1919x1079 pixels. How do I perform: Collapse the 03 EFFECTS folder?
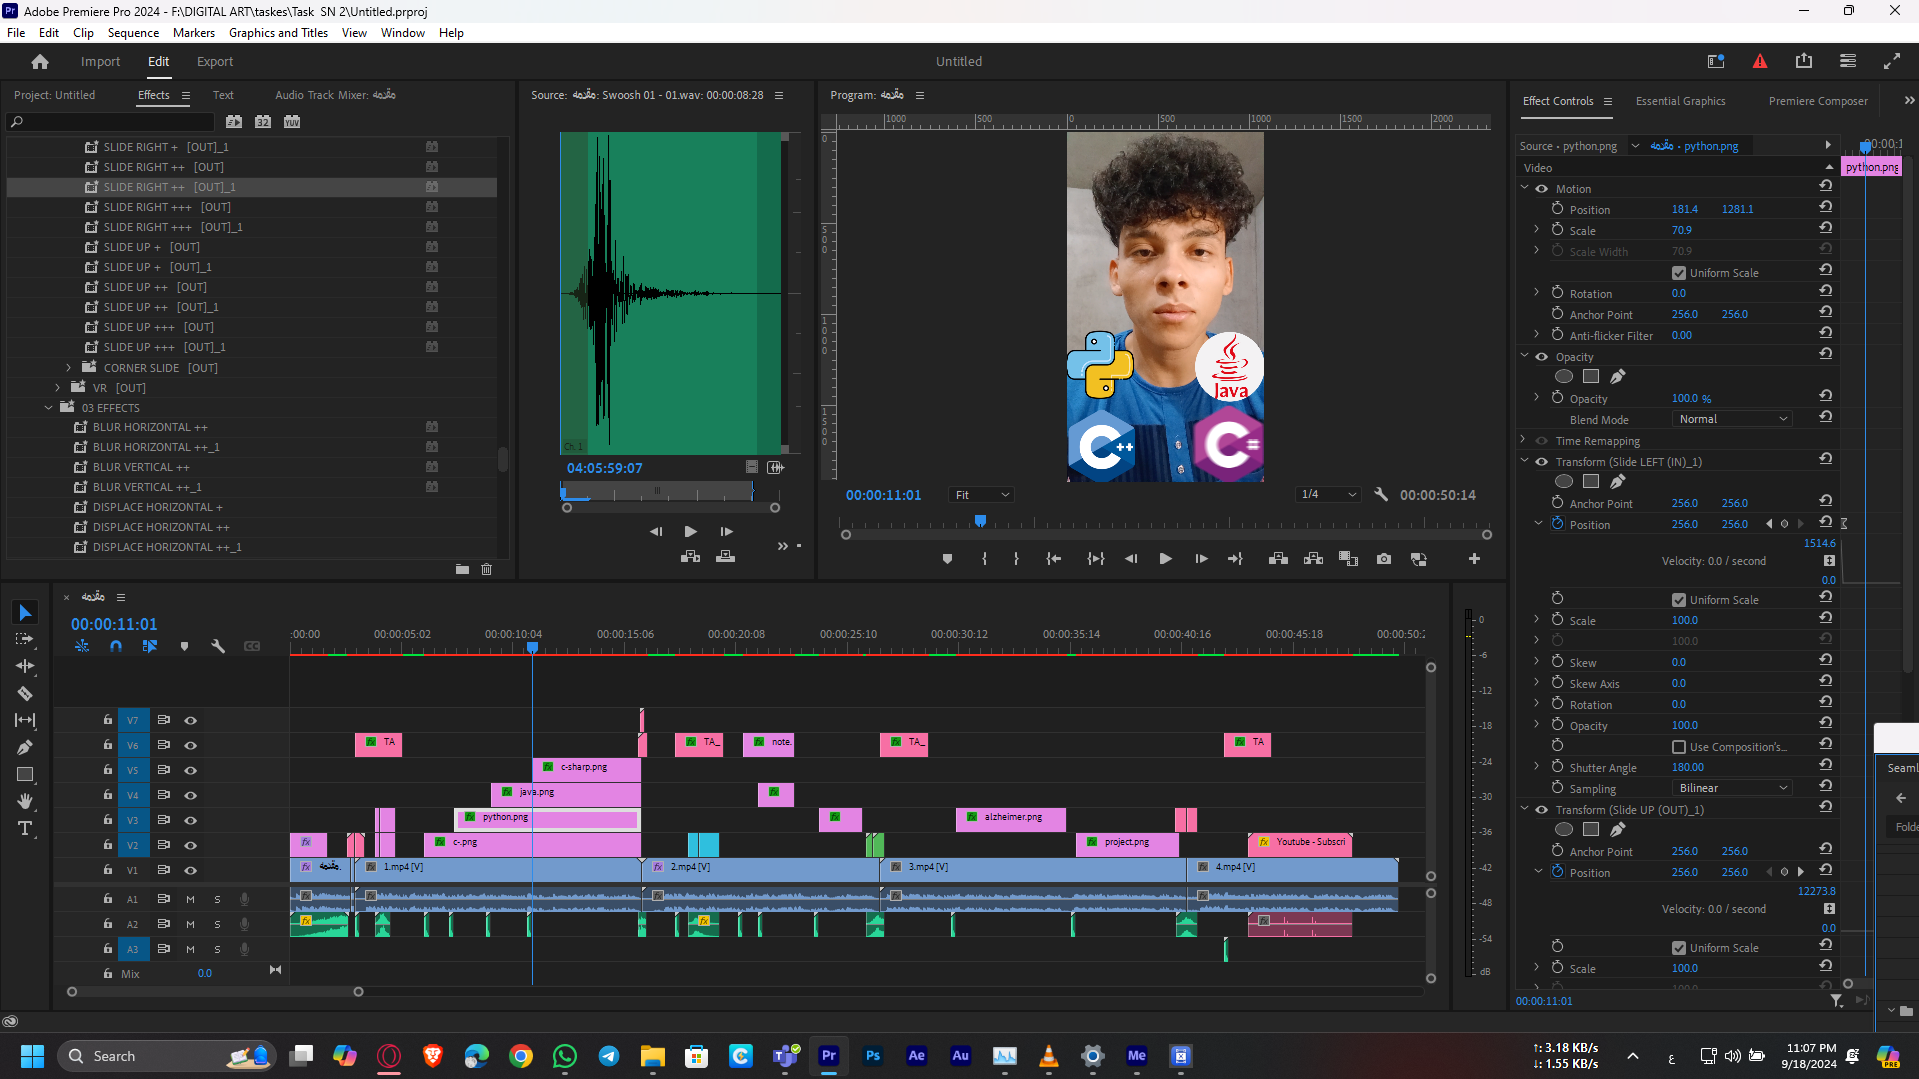pos(48,408)
